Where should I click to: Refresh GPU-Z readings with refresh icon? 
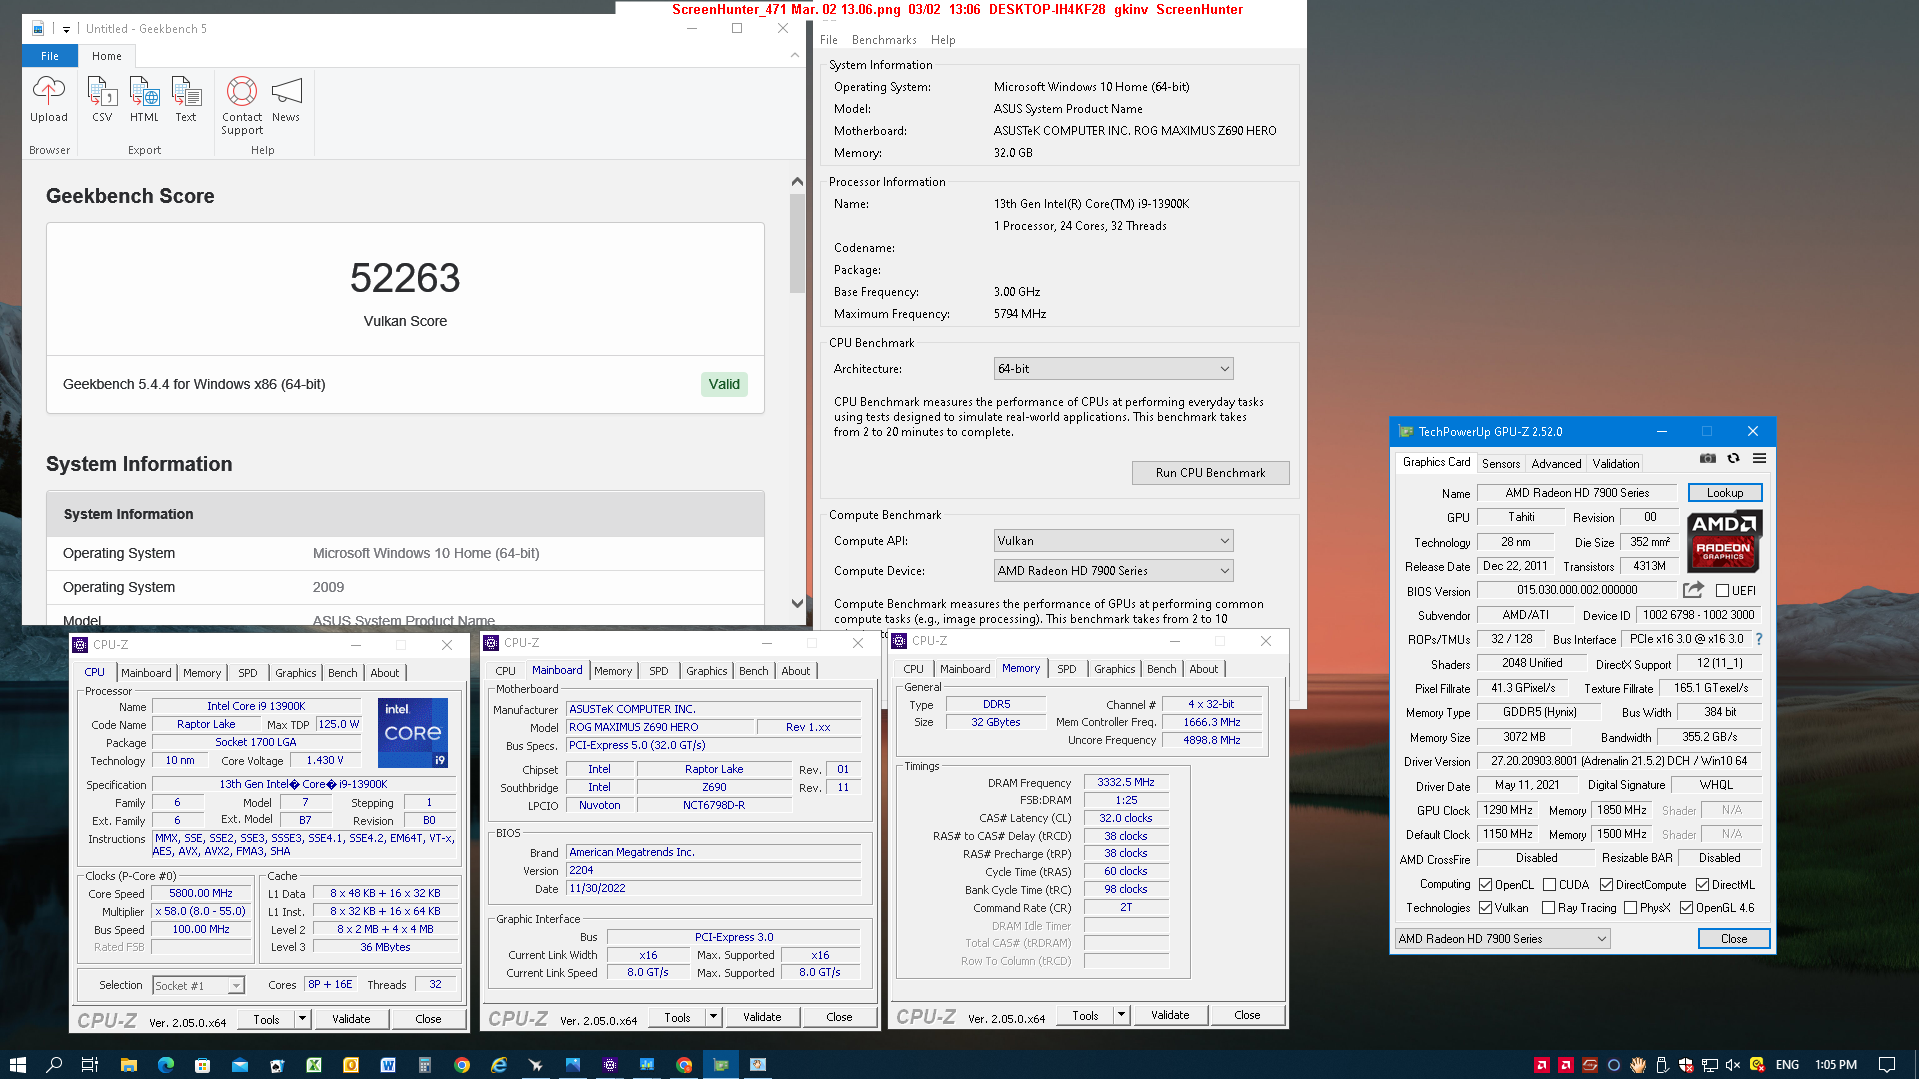point(1733,458)
